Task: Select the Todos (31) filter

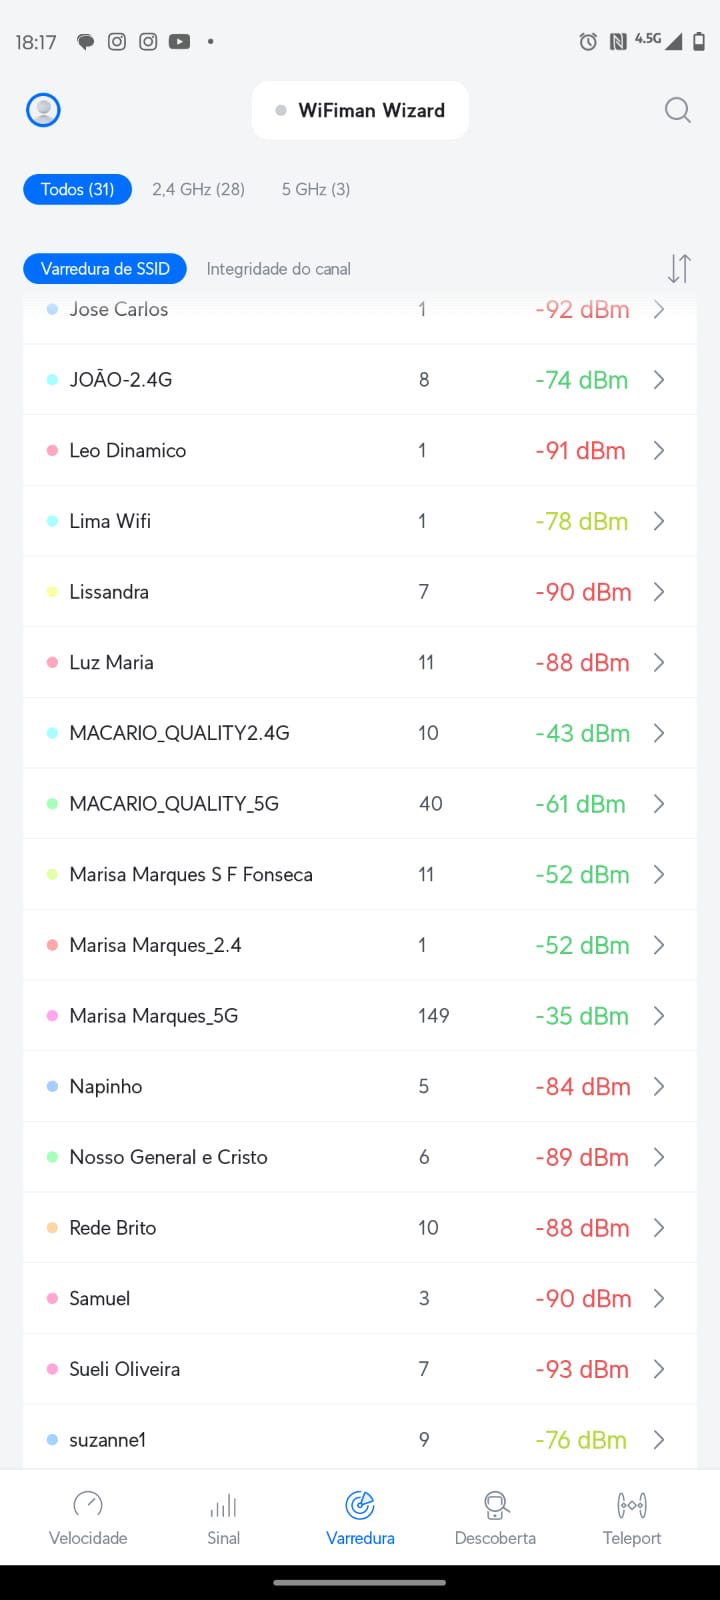Action: [78, 189]
